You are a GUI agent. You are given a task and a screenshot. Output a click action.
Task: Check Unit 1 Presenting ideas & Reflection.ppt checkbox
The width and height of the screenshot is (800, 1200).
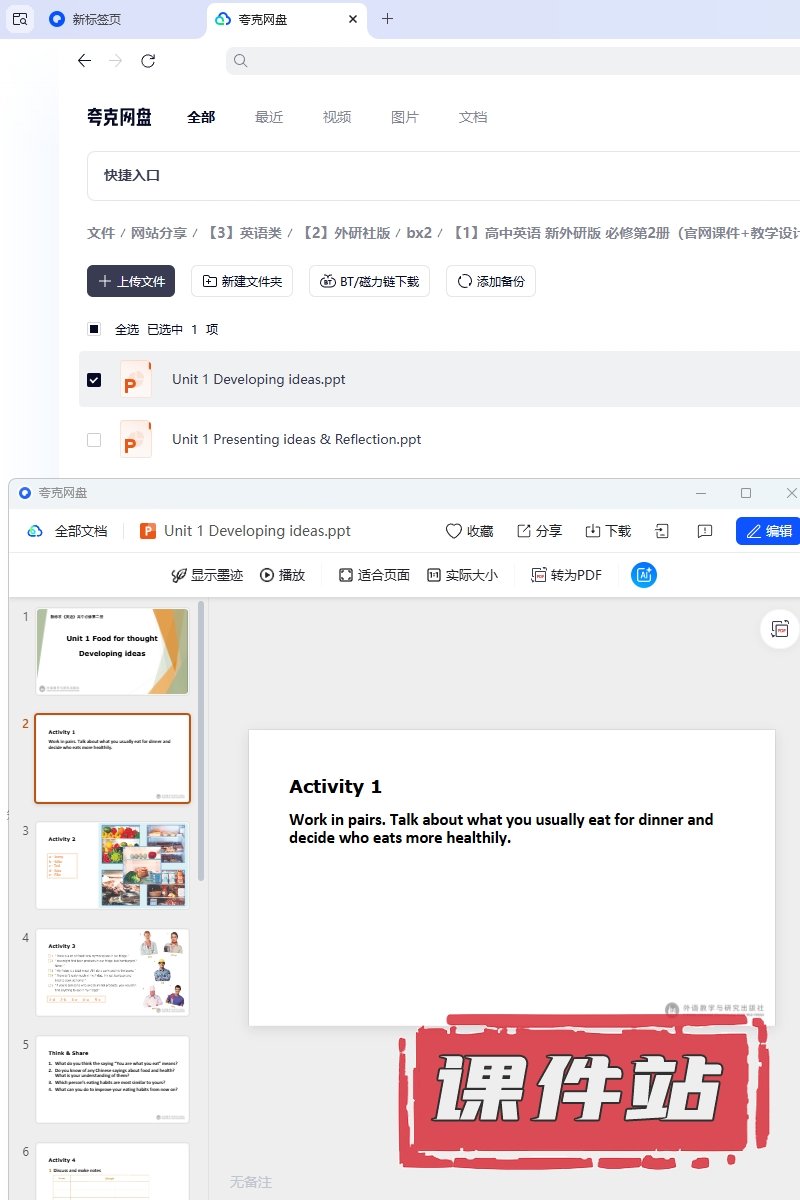[94, 439]
